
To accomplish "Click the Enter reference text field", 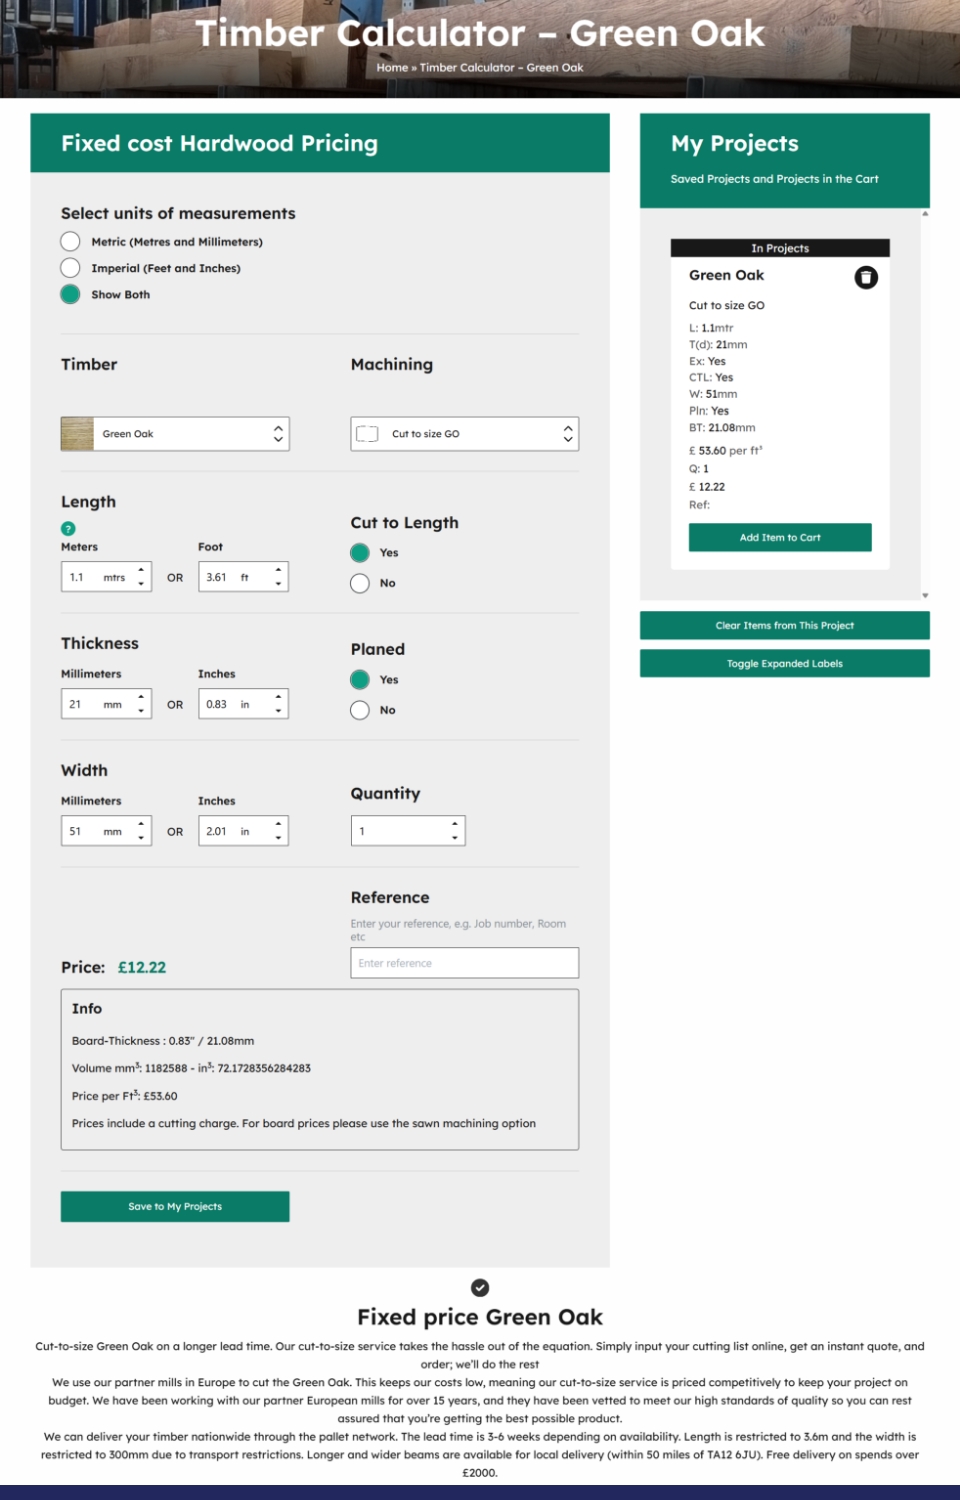I will tap(464, 963).
